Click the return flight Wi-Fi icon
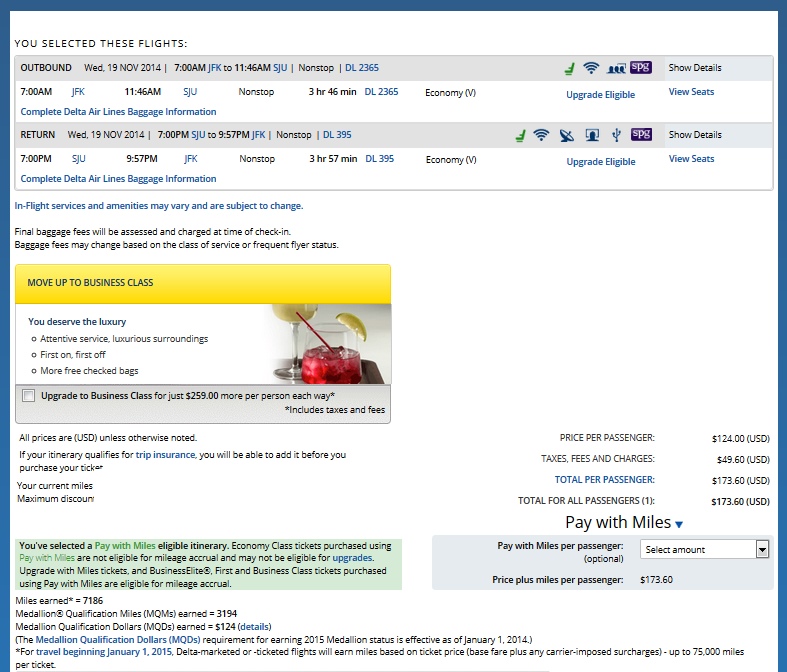Image resolution: width=787 pixels, height=672 pixels. coord(542,135)
